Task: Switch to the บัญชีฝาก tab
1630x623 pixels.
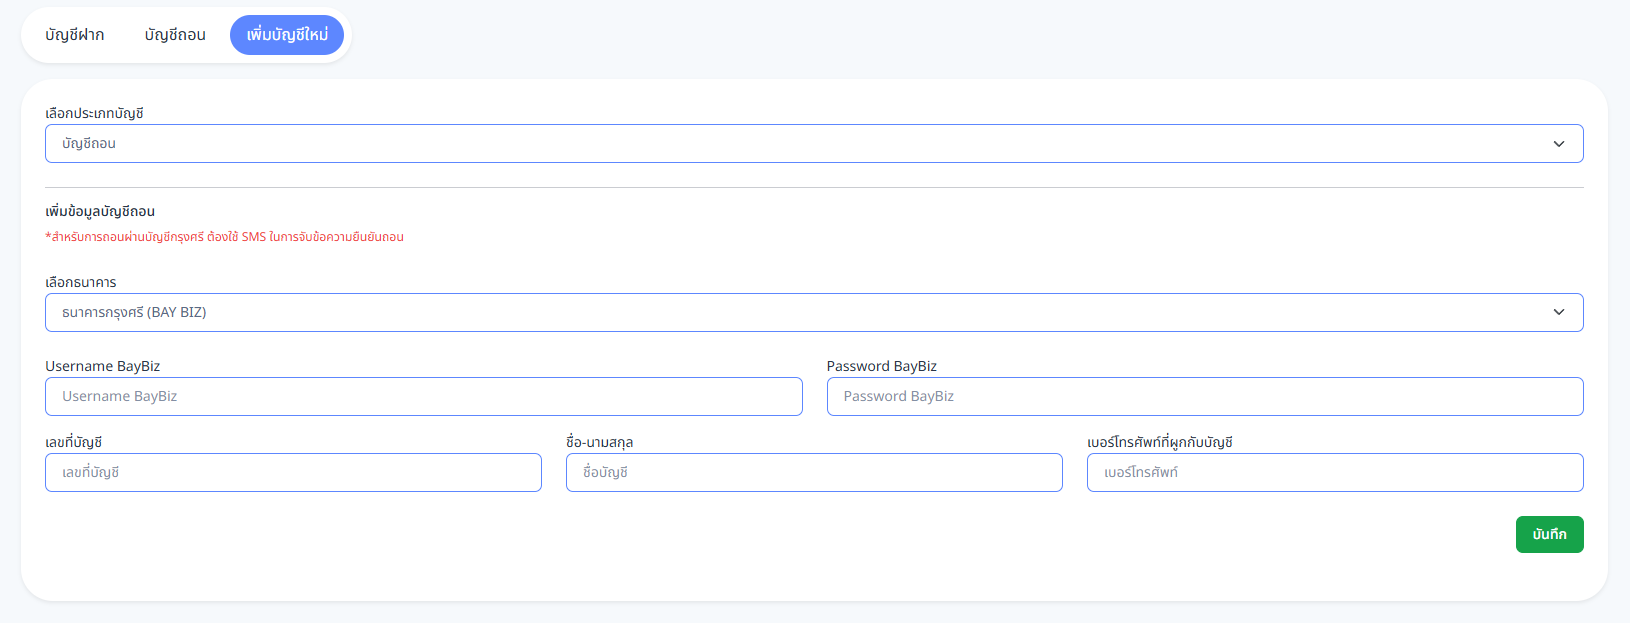Action: (75, 35)
